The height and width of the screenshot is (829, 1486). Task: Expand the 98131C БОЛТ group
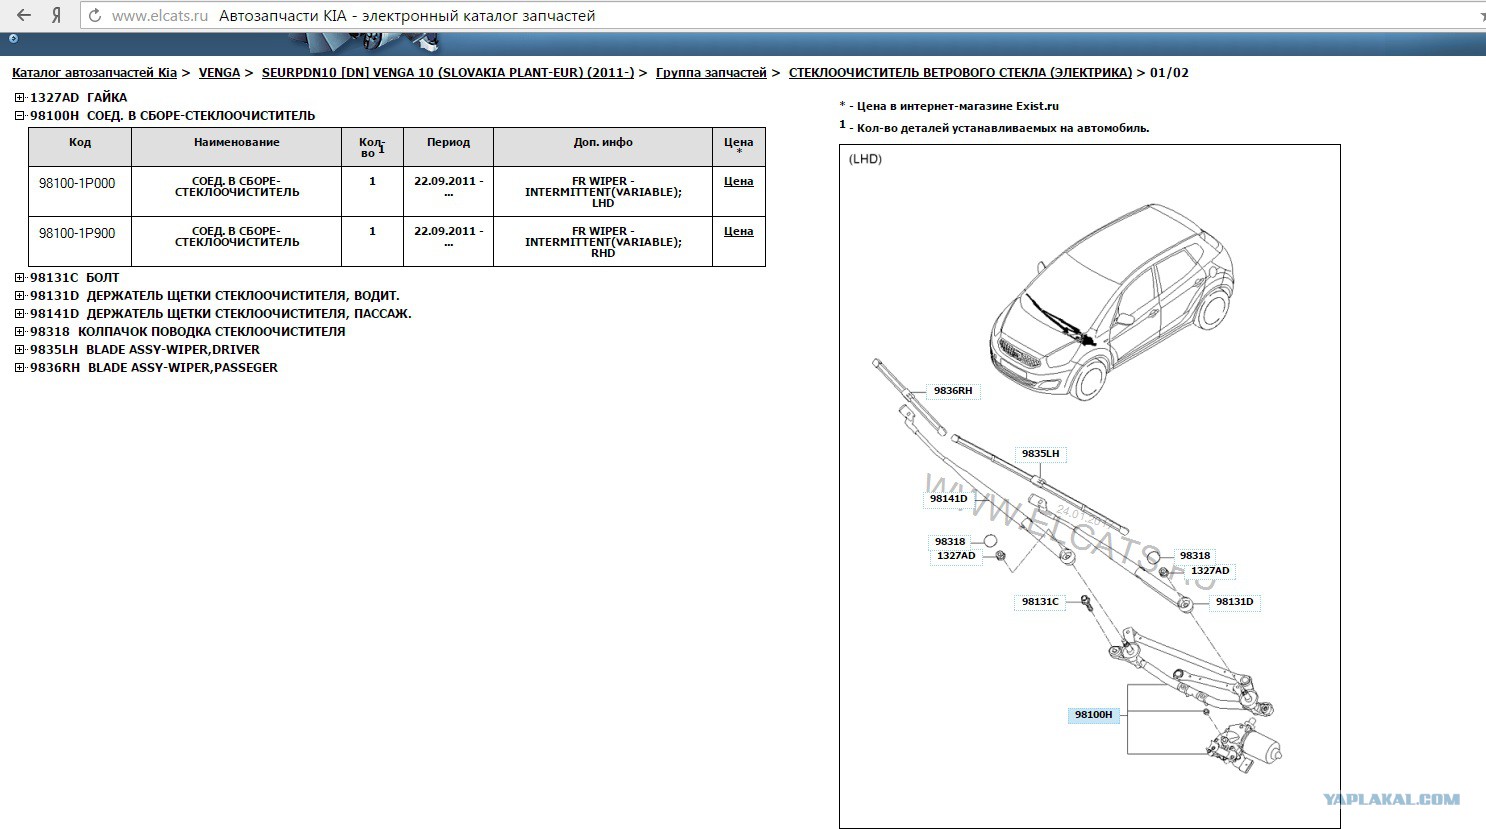click(x=20, y=278)
